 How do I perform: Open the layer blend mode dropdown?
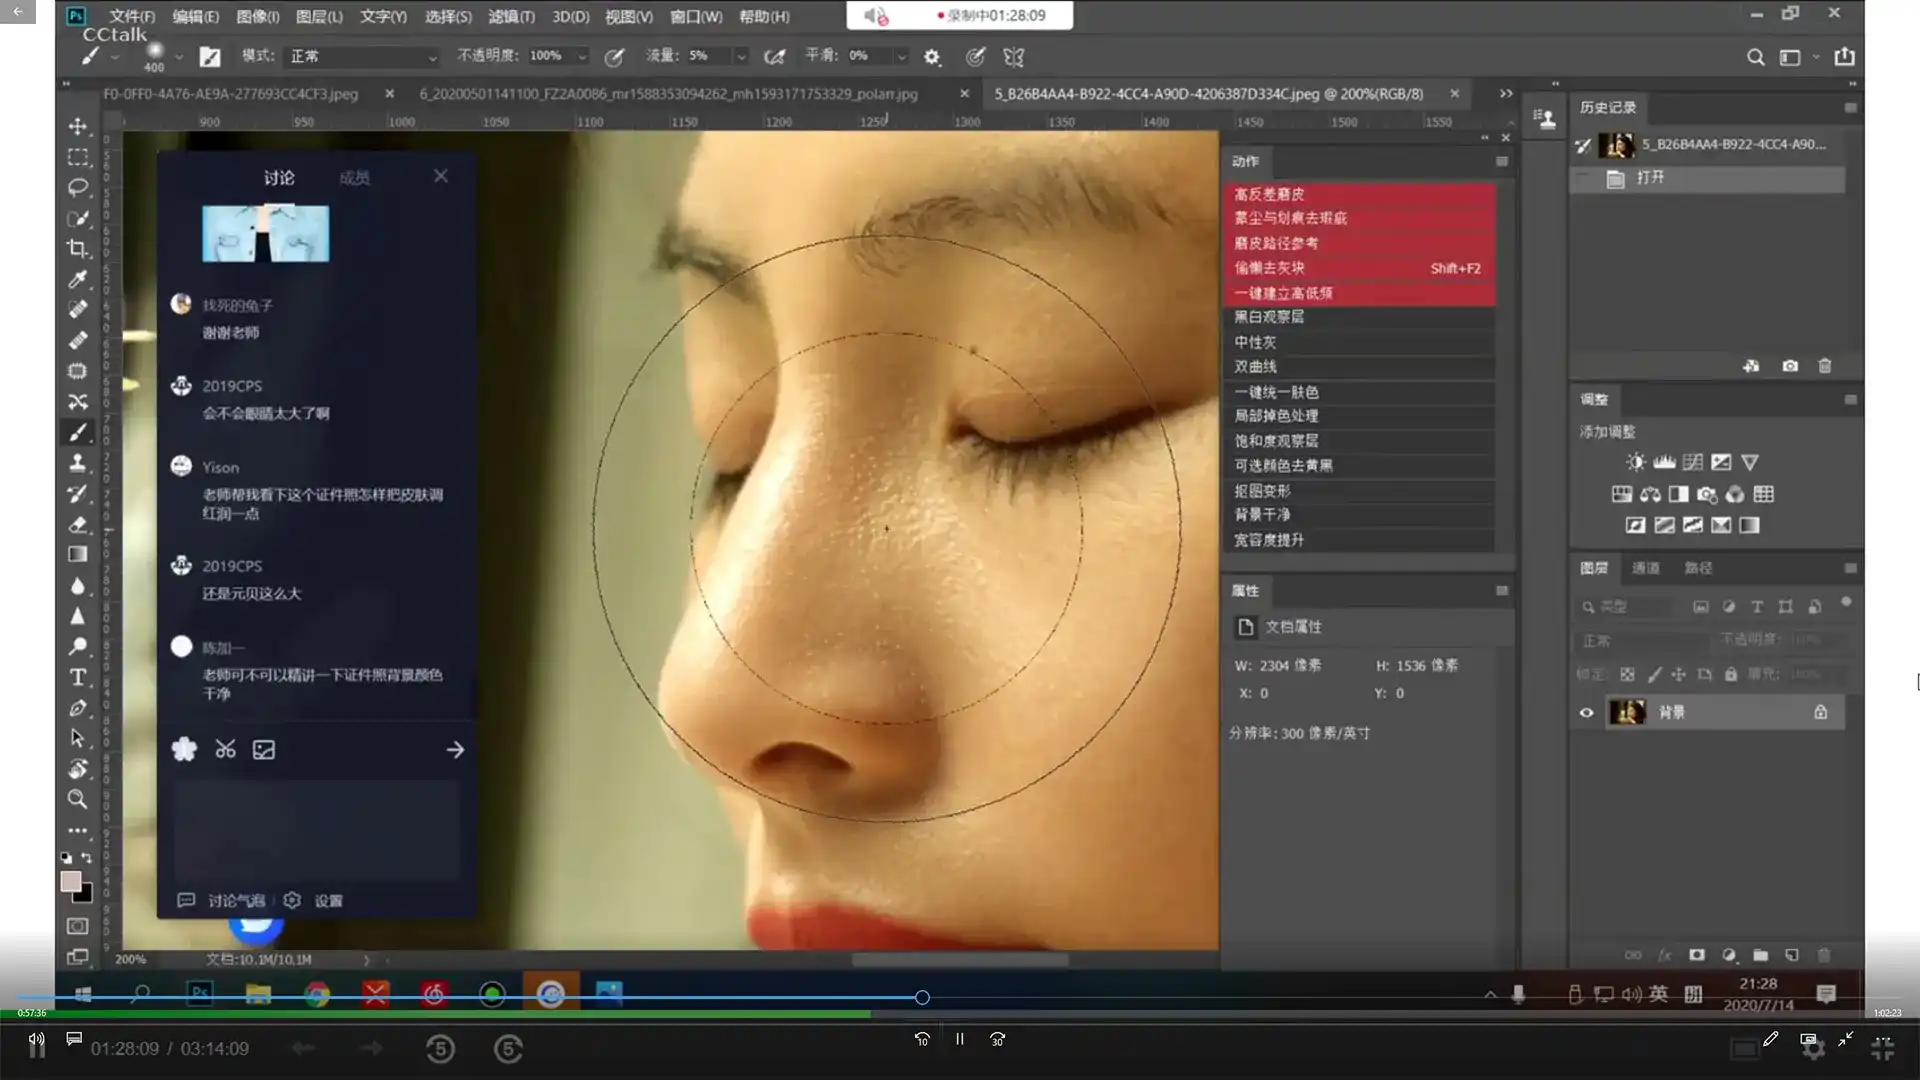click(1640, 640)
